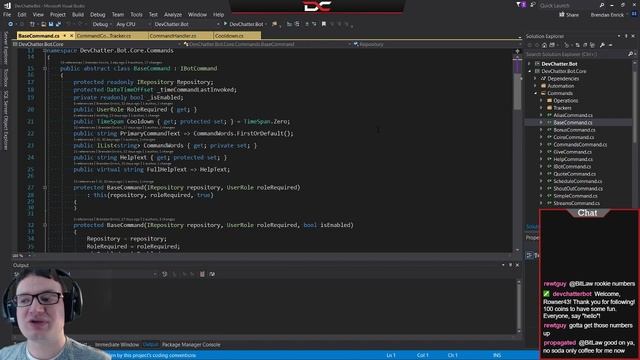Collapse the BaseCommand class outlining toggle
The width and height of the screenshot is (640, 360).
(x=45, y=69)
